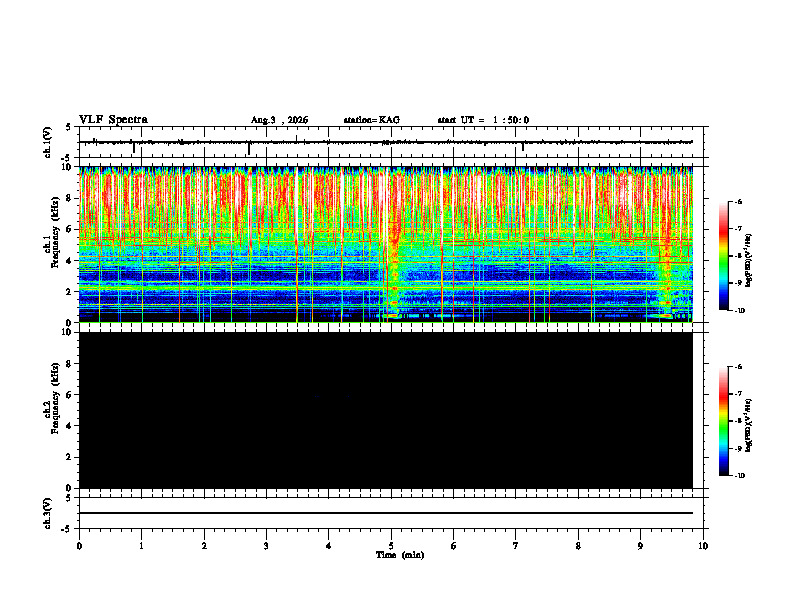
Task: Select the ch.2 Frequency (kHz) axis label
Action: (x=55, y=398)
